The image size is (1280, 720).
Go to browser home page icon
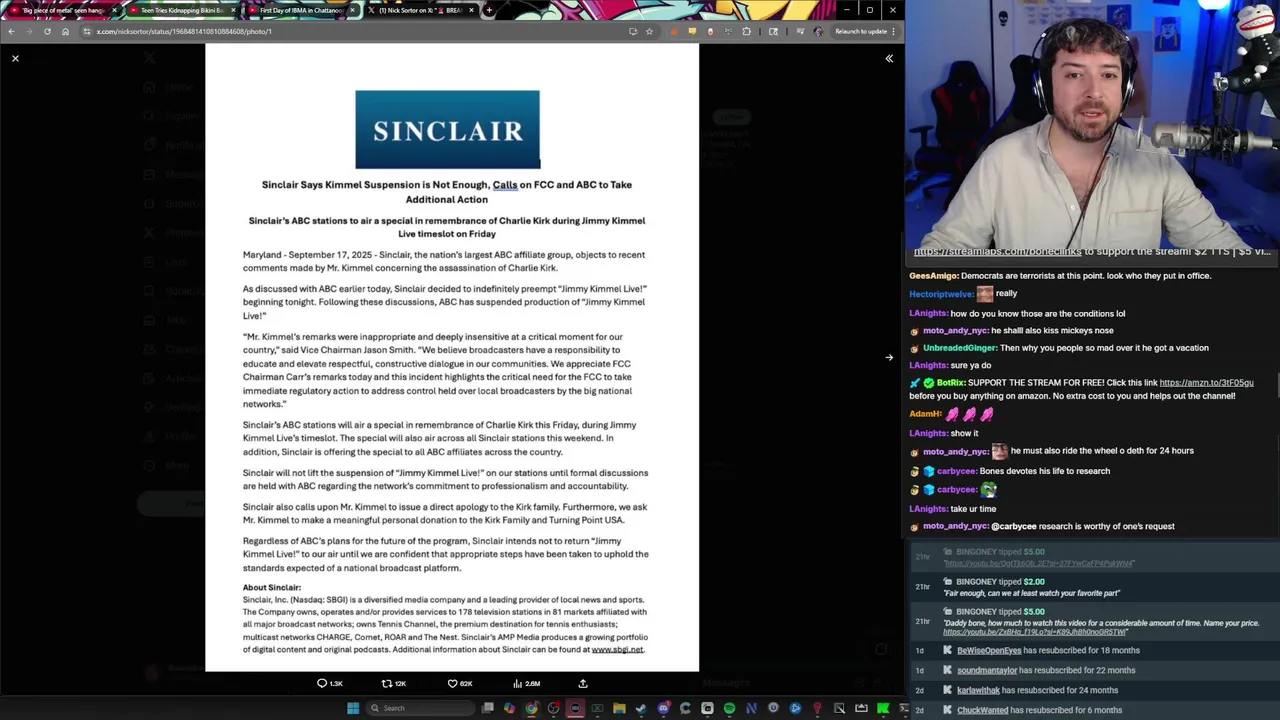coord(65,31)
